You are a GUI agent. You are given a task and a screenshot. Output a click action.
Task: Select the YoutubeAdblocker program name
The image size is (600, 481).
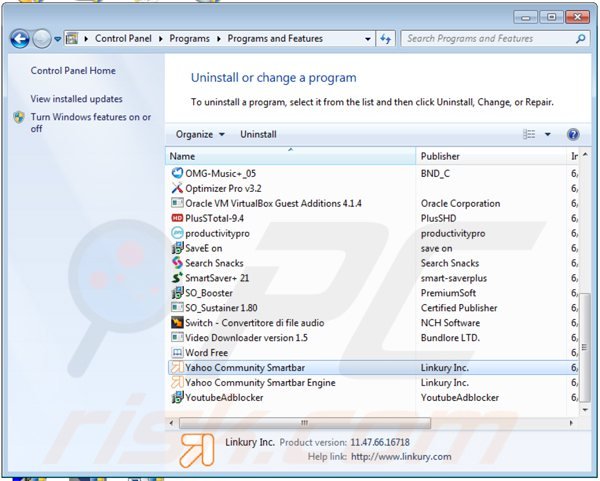[x=224, y=398]
